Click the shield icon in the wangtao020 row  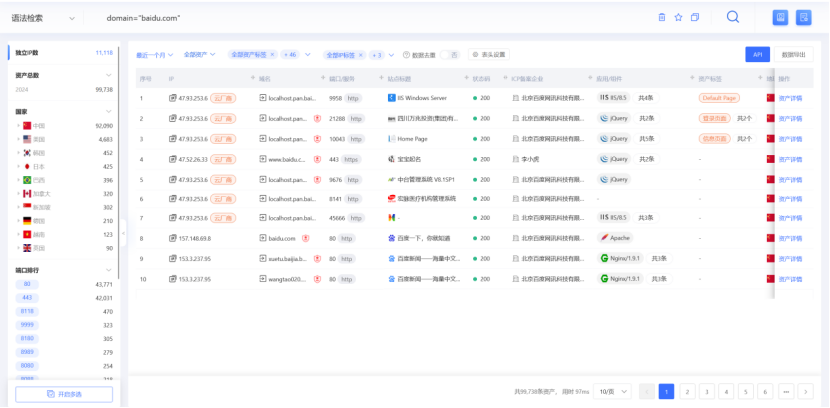coord(317,279)
